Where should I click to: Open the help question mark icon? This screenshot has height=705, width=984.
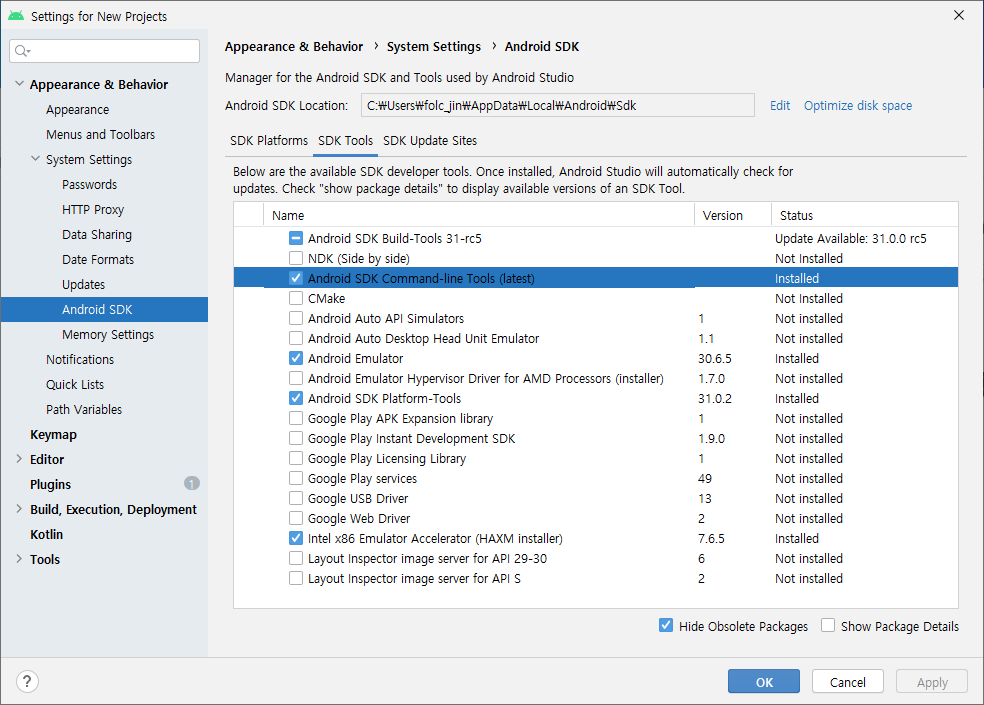coord(27,681)
